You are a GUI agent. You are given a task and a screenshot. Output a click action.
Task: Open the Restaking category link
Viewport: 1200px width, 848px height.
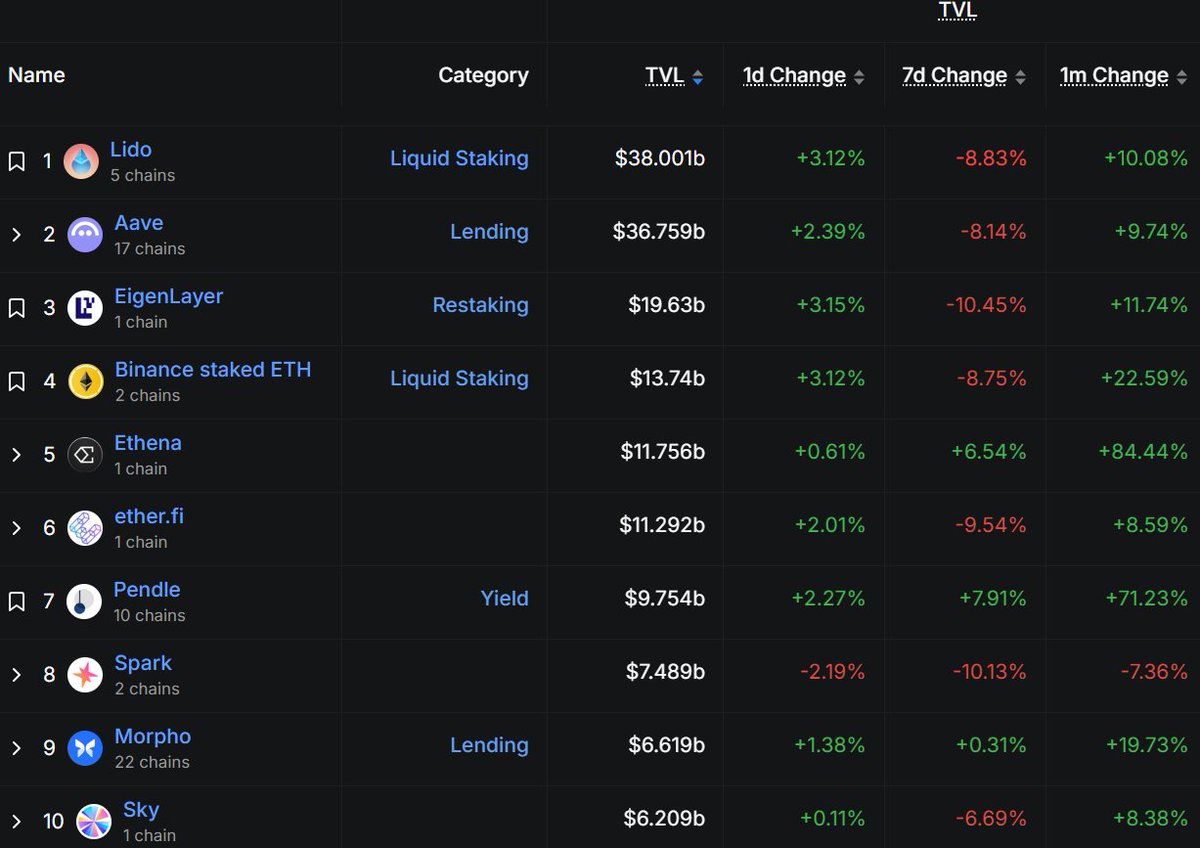[x=480, y=305]
